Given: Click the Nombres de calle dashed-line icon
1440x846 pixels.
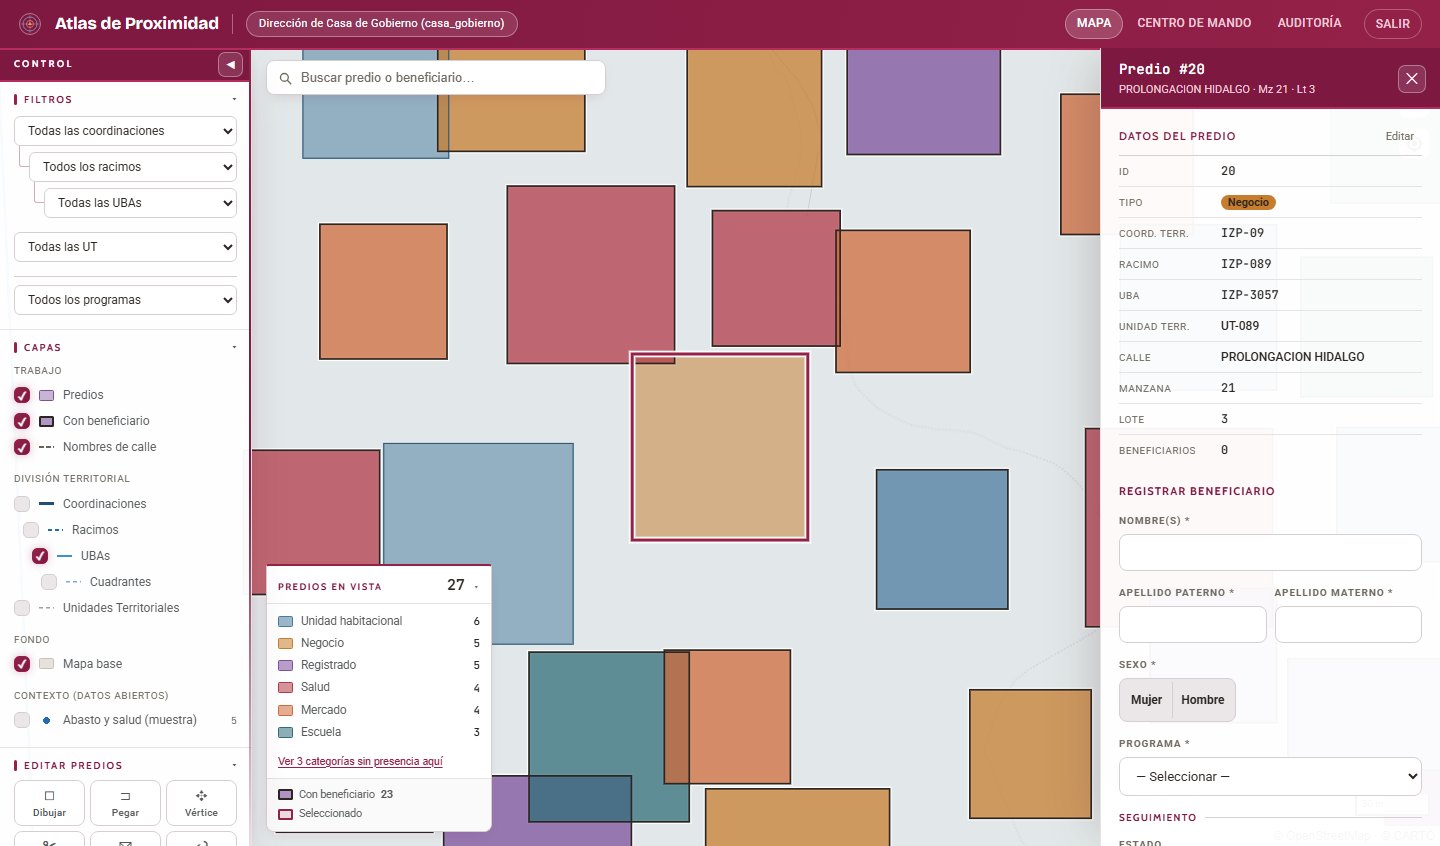Looking at the screenshot, I should [x=47, y=447].
